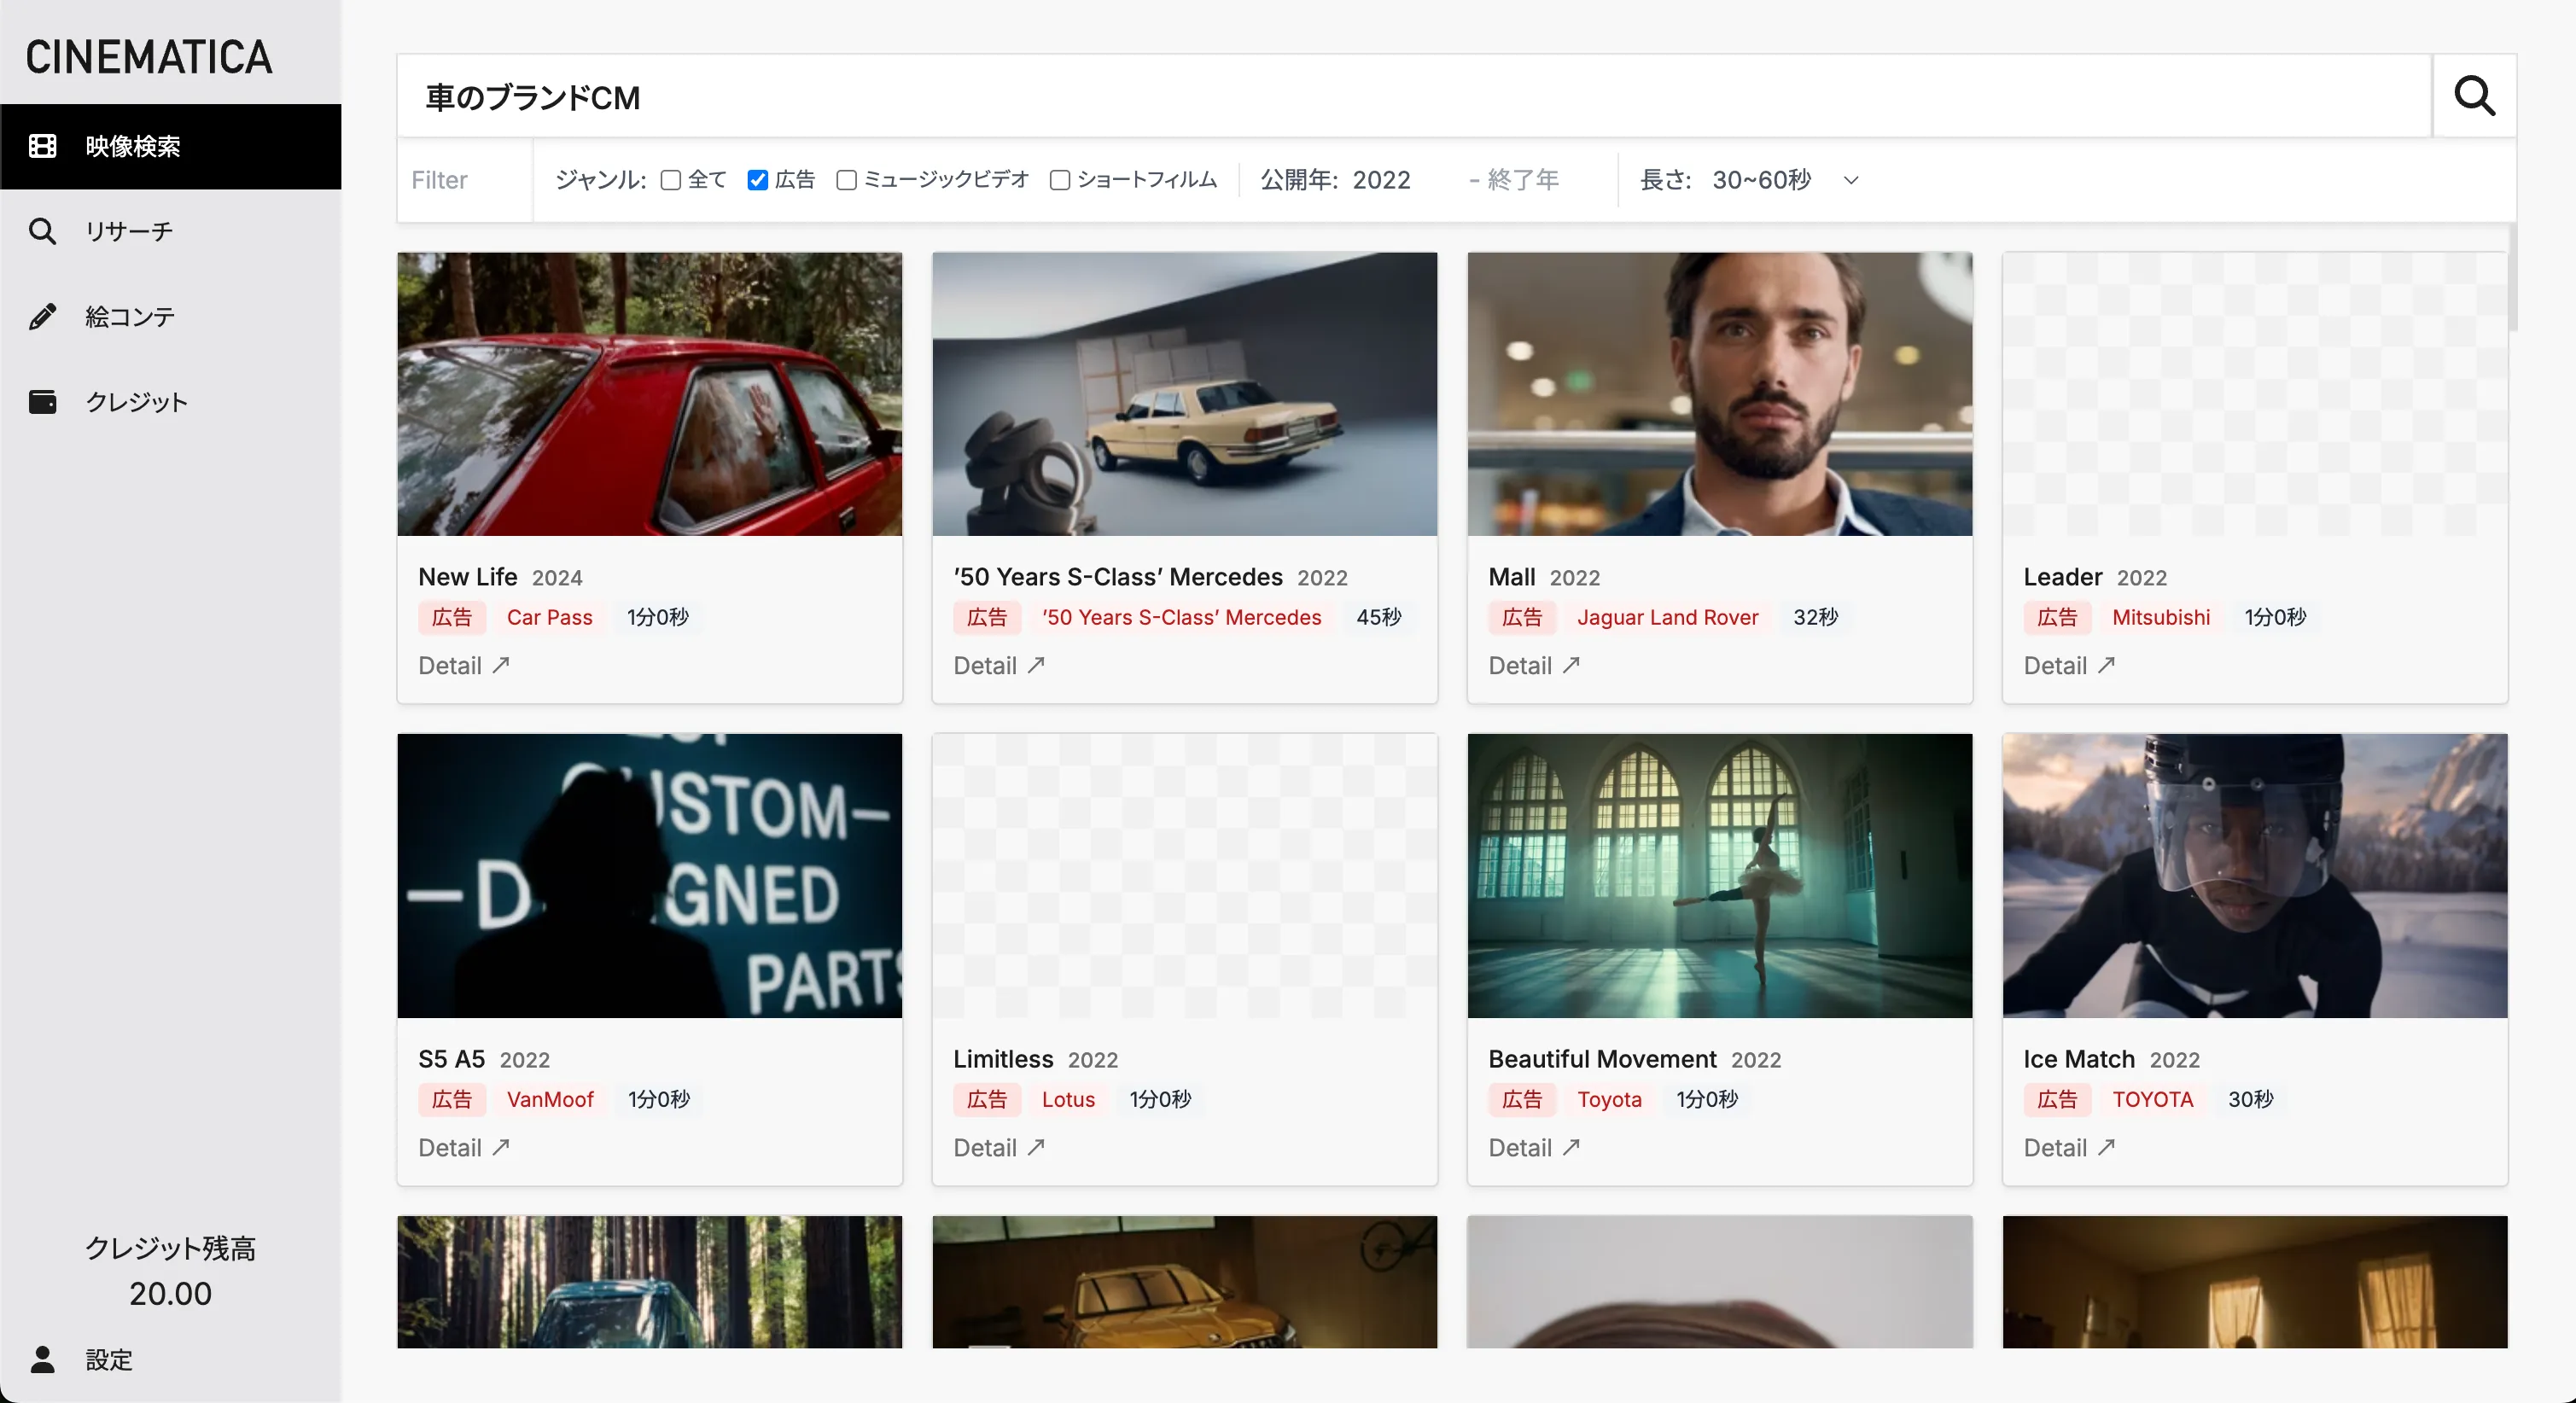Click the クレジット残高 20.00 balance

pyautogui.click(x=170, y=1270)
